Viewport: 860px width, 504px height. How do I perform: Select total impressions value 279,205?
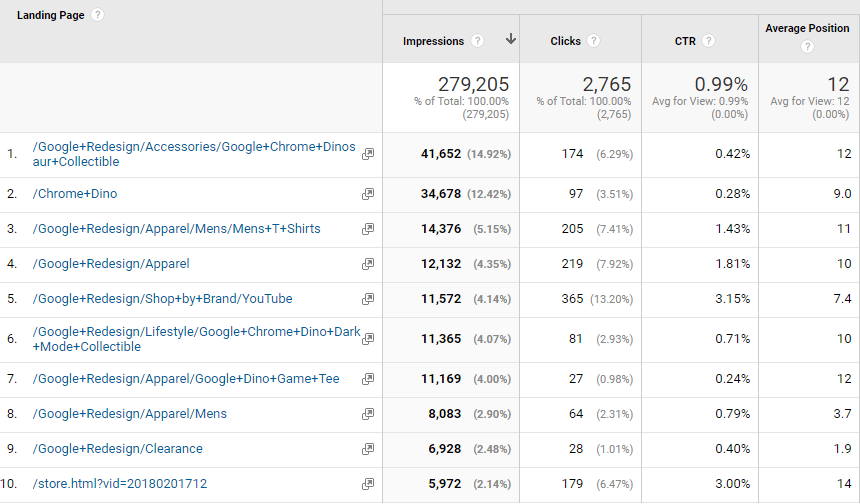tap(473, 84)
